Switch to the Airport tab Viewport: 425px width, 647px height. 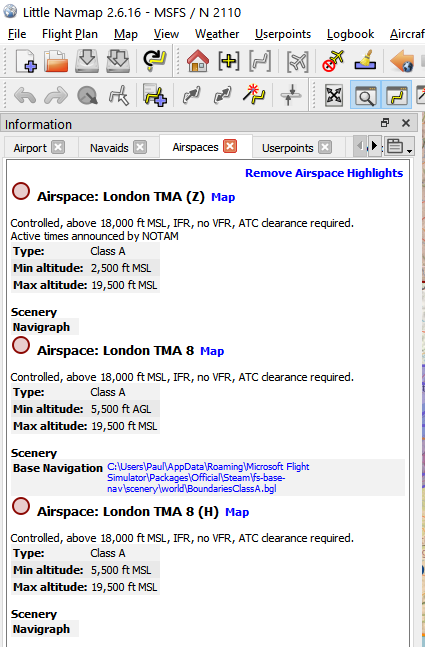point(40,148)
